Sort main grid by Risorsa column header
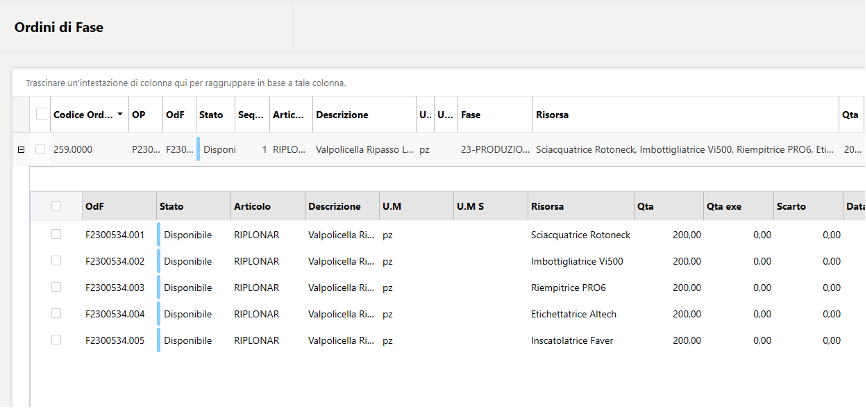This screenshot has height=408, width=866. click(552, 115)
